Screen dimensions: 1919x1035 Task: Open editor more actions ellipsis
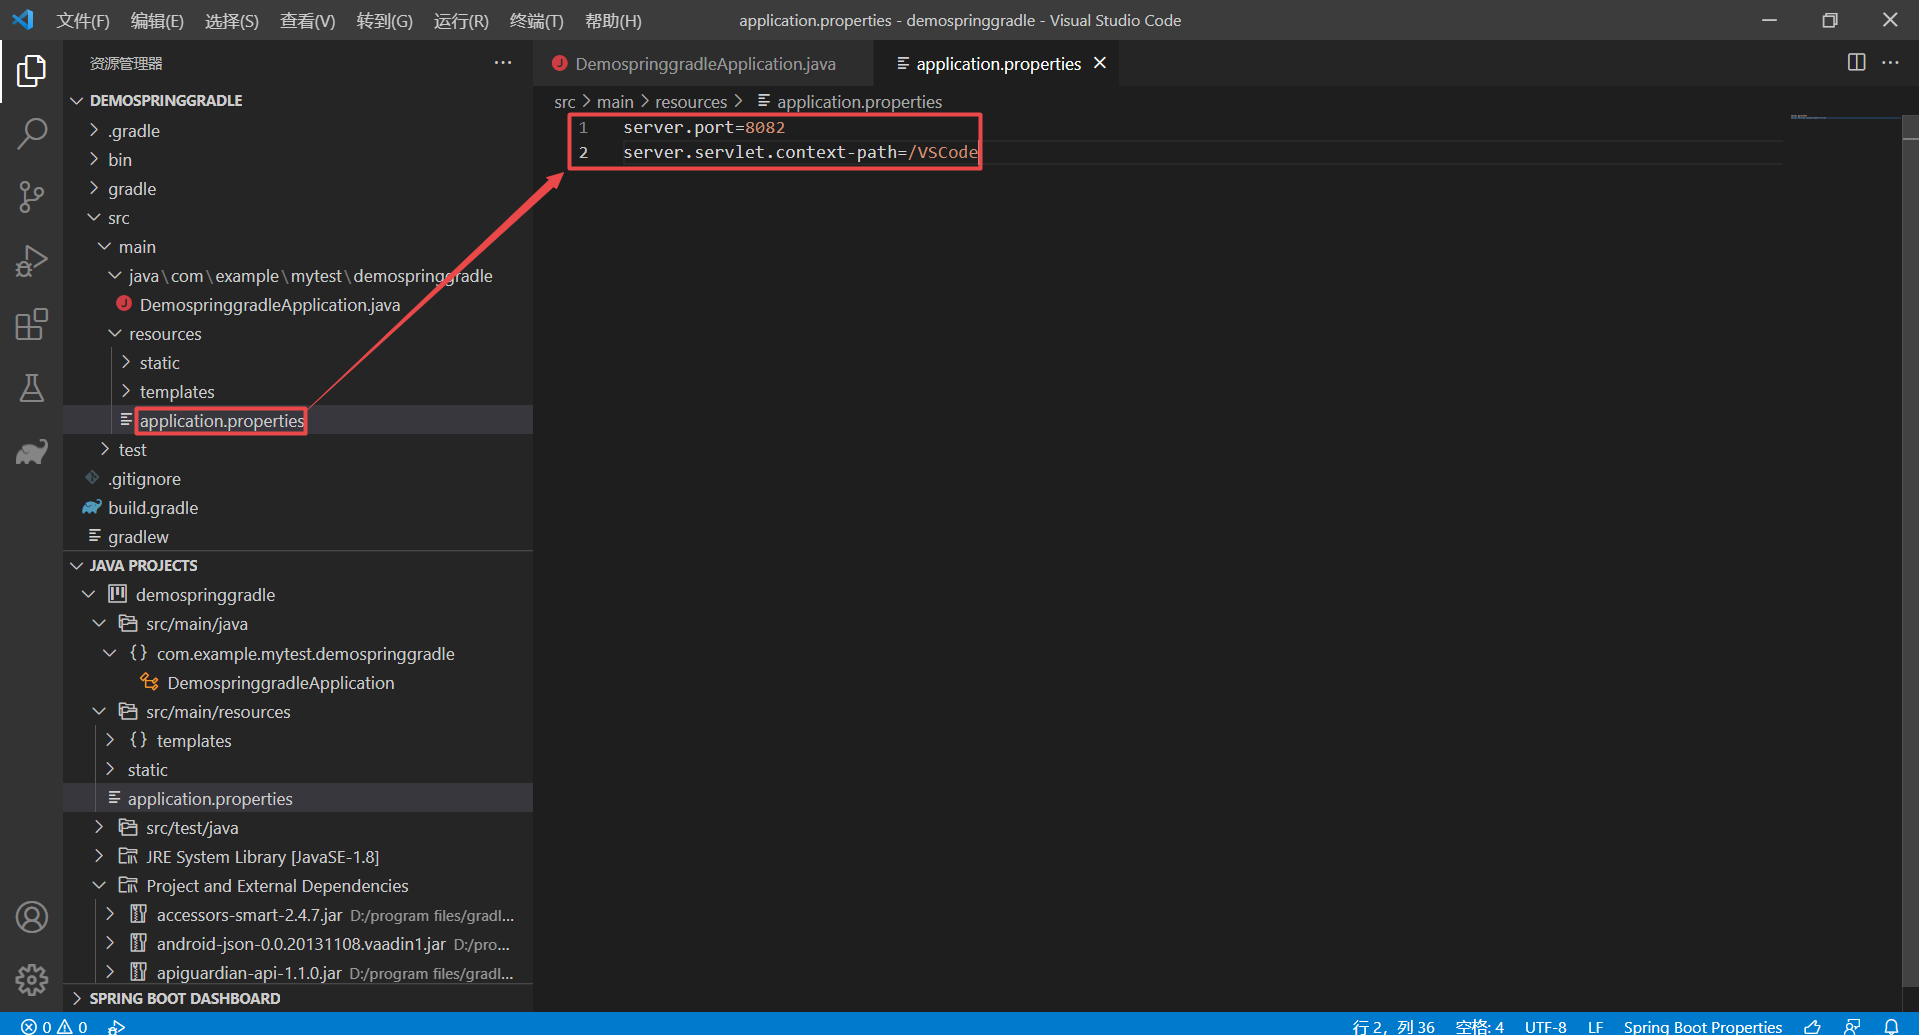pos(1890,62)
